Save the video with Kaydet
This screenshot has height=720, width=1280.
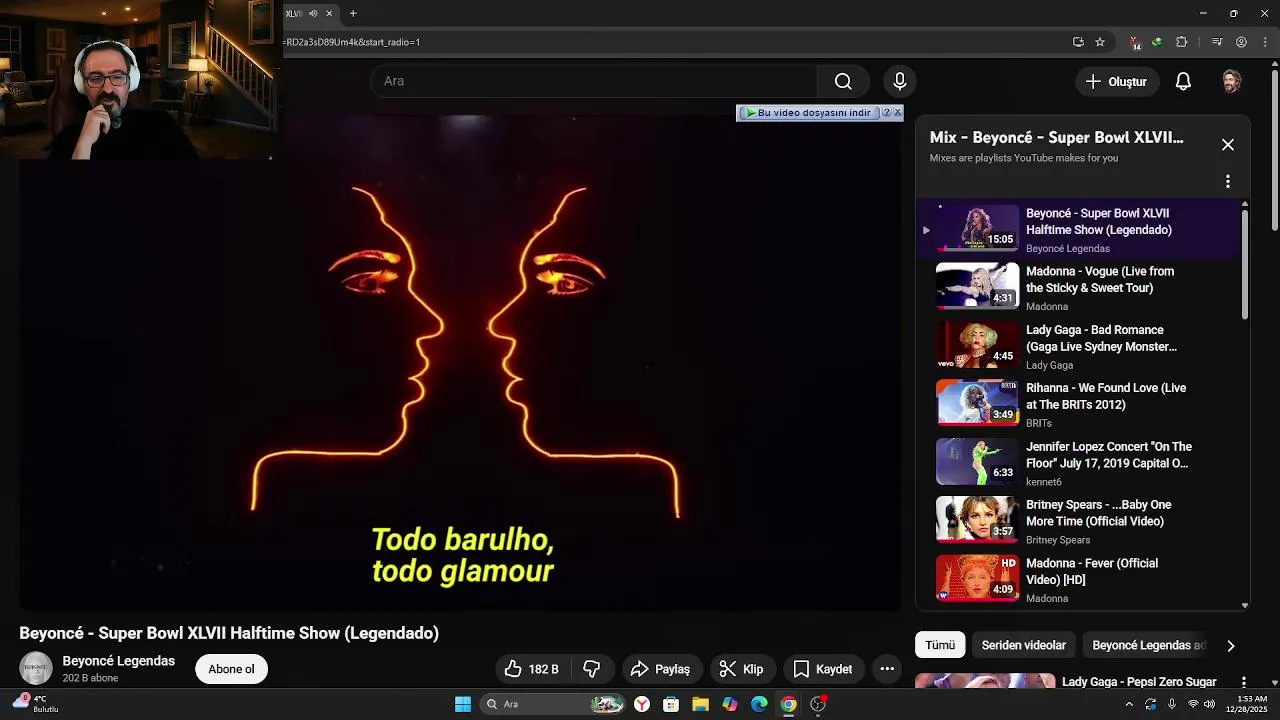click(823, 669)
